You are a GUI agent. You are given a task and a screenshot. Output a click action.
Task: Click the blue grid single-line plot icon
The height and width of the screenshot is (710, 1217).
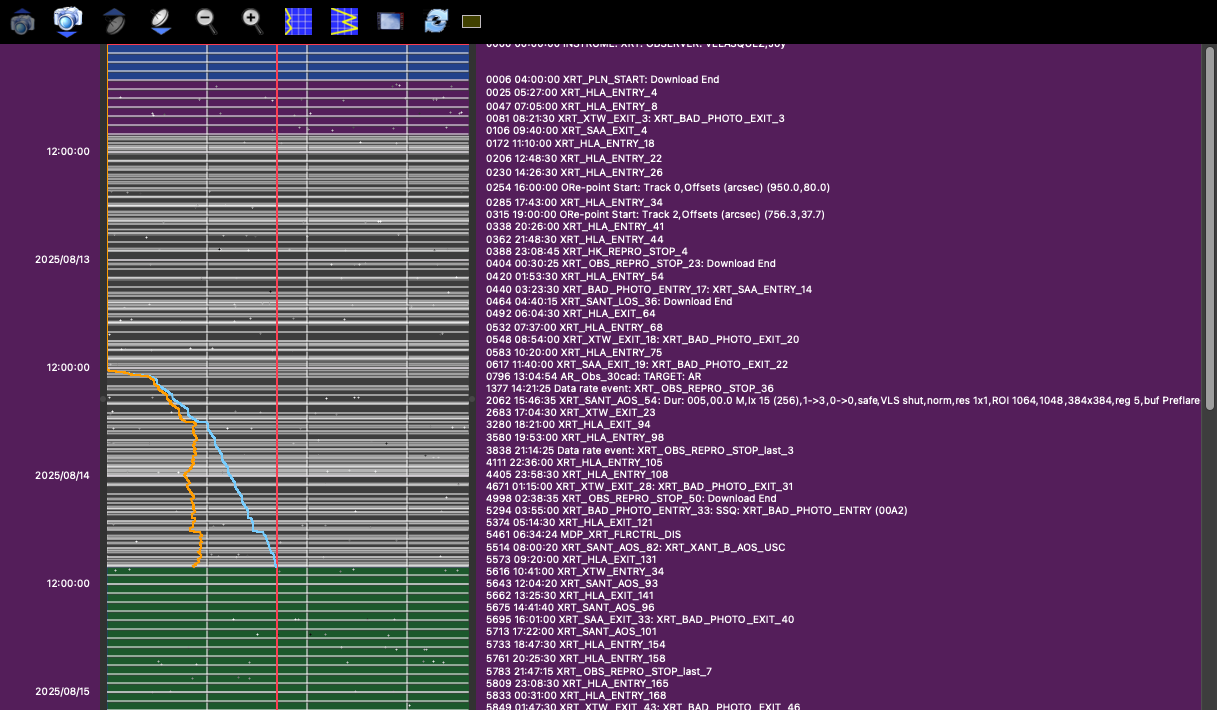click(299, 21)
